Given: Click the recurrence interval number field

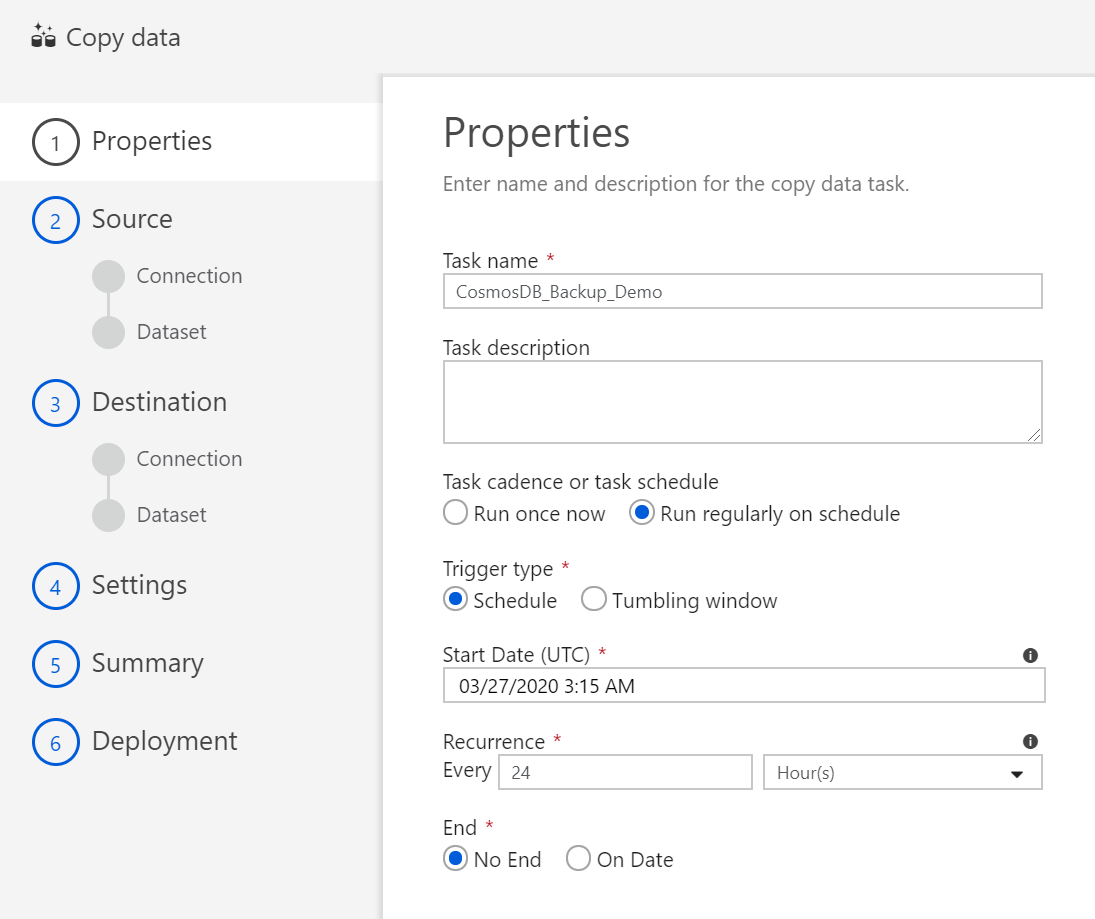Looking at the screenshot, I should [x=625, y=773].
